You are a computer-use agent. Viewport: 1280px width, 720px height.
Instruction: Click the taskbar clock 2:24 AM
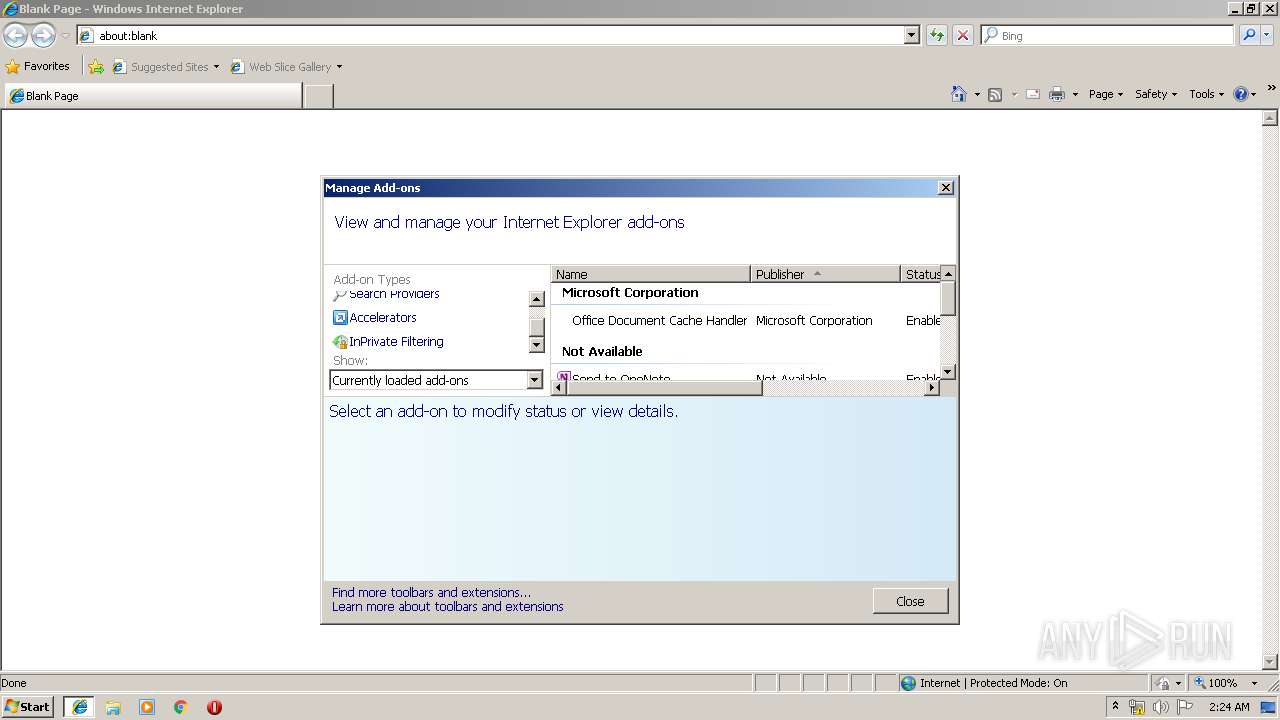(1229, 707)
